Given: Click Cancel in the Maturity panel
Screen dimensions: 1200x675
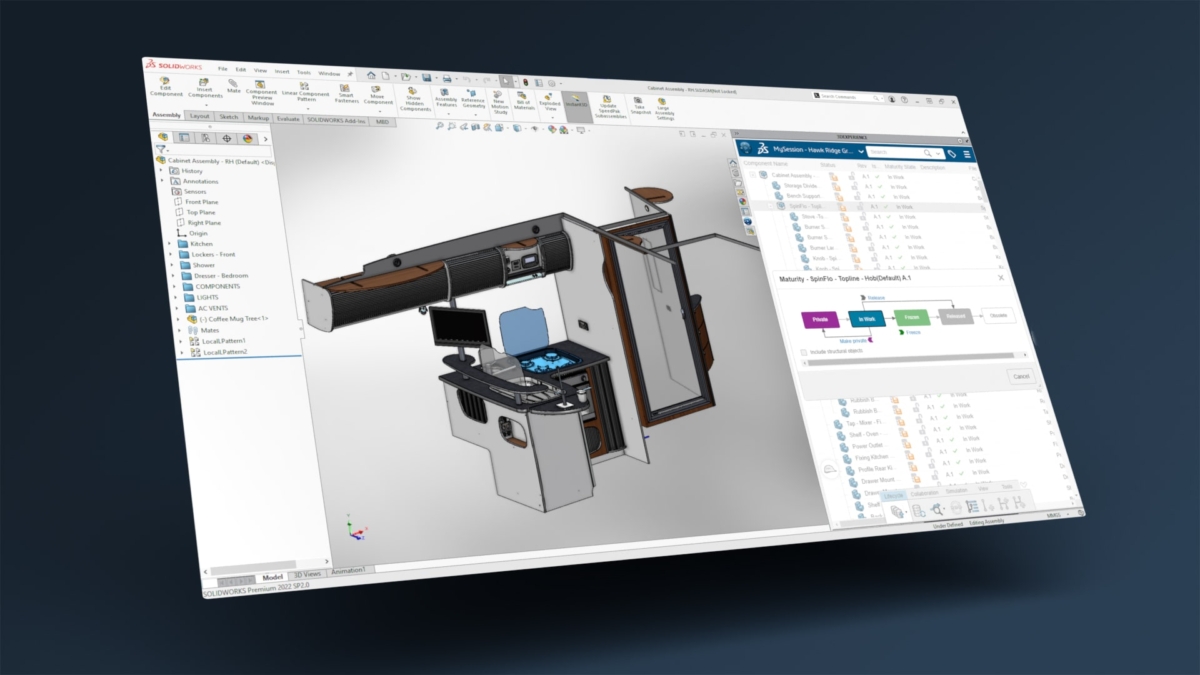Looking at the screenshot, I should (1021, 375).
